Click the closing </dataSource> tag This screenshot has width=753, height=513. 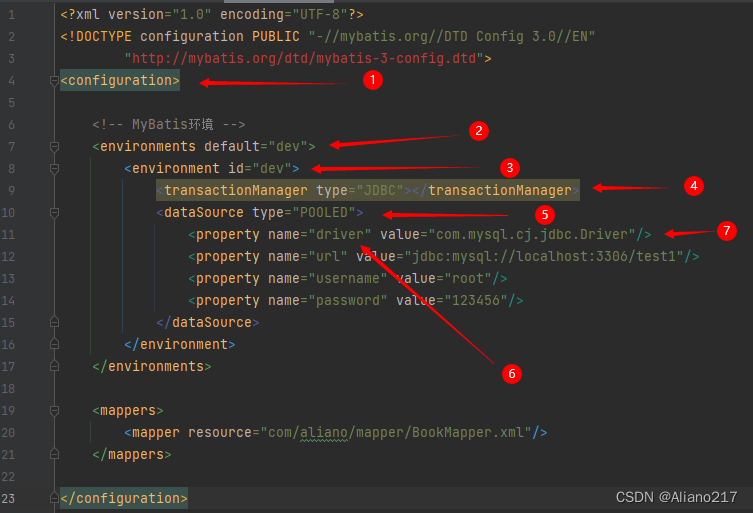208,322
